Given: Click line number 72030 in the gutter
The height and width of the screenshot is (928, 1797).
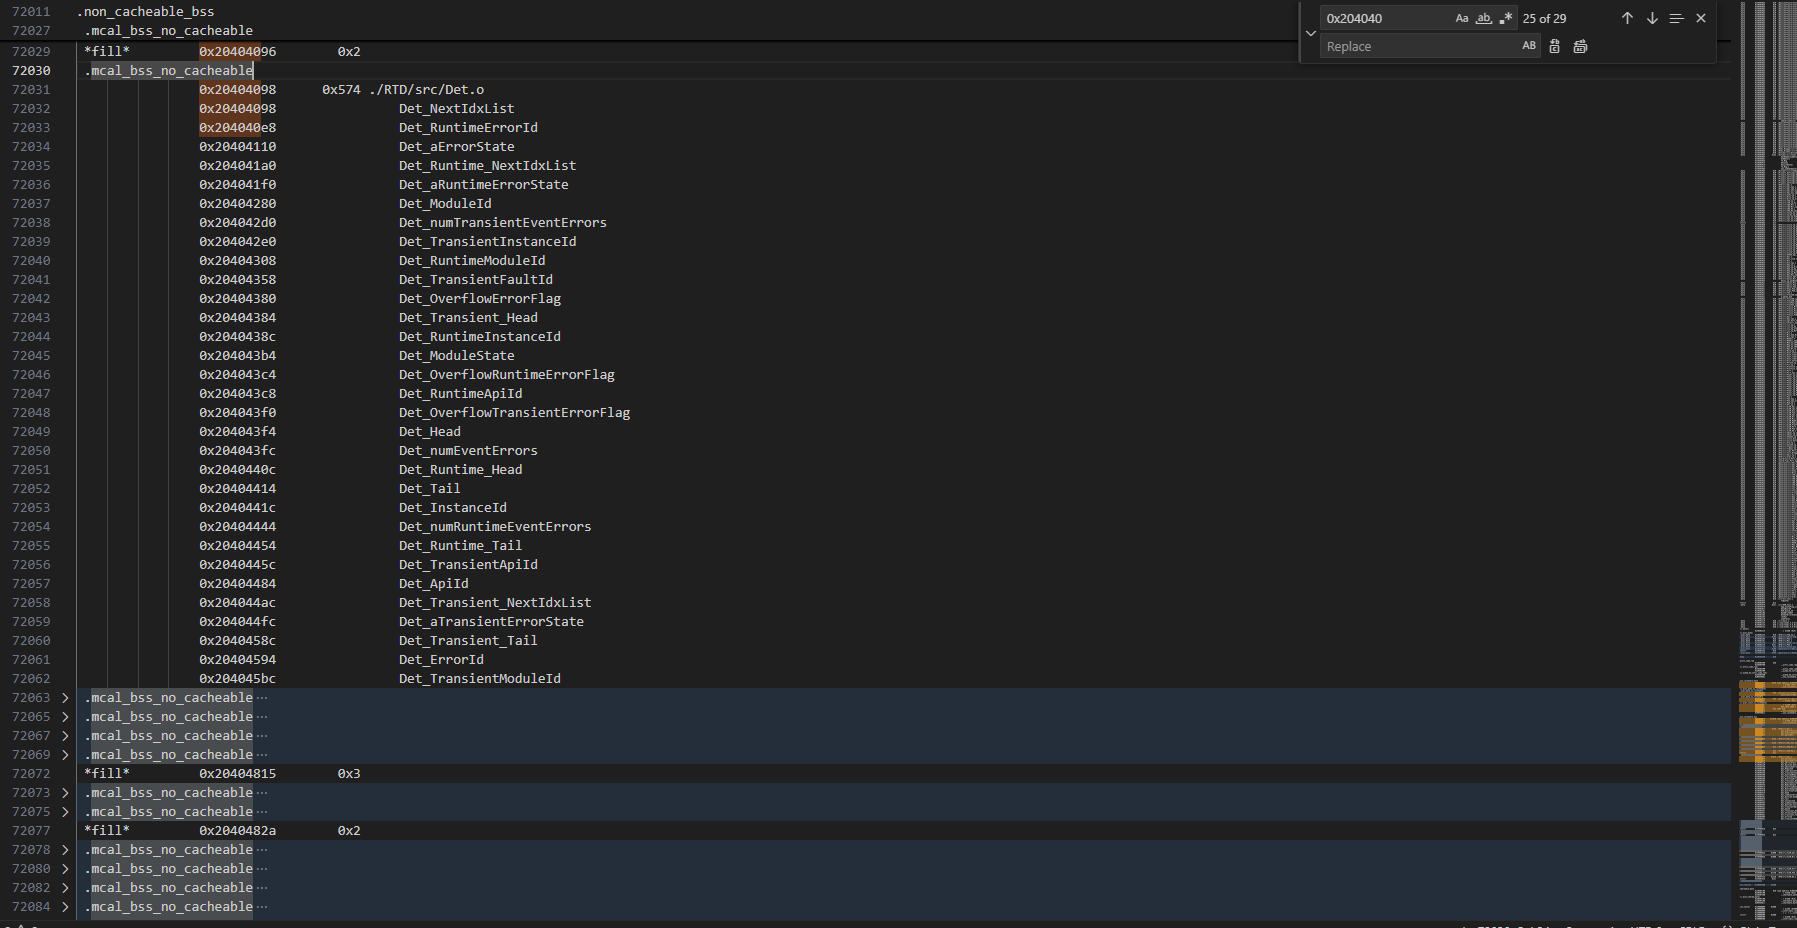Looking at the screenshot, I should (31, 71).
